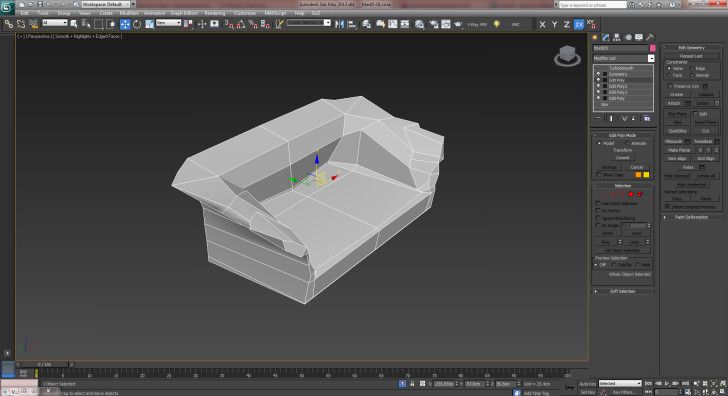Open the Group menu
This screenshot has width=728, height=396.
point(64,13)
